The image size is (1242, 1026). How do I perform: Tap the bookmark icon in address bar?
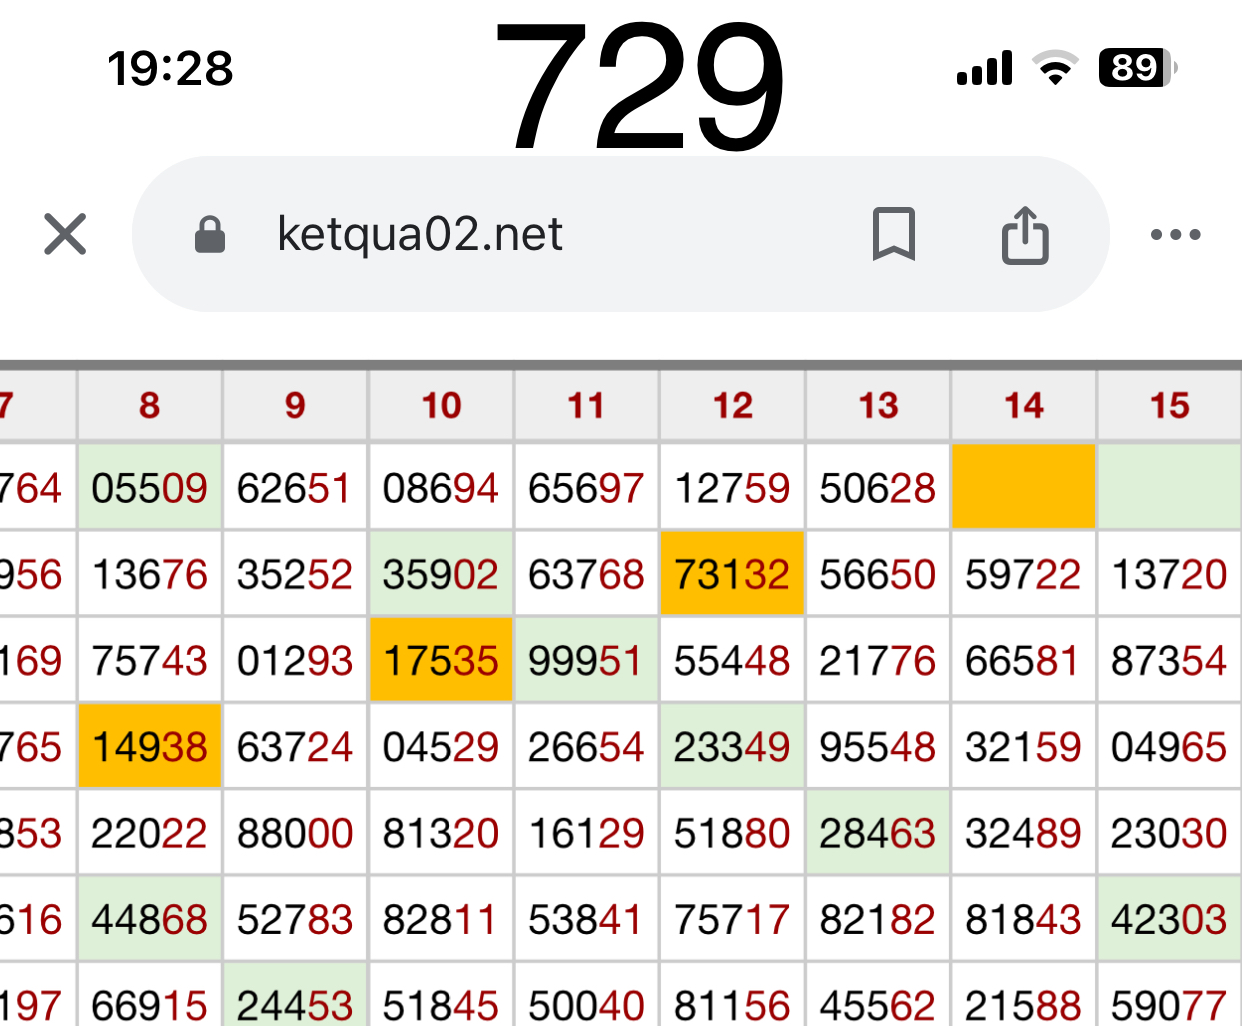[893, 234]
